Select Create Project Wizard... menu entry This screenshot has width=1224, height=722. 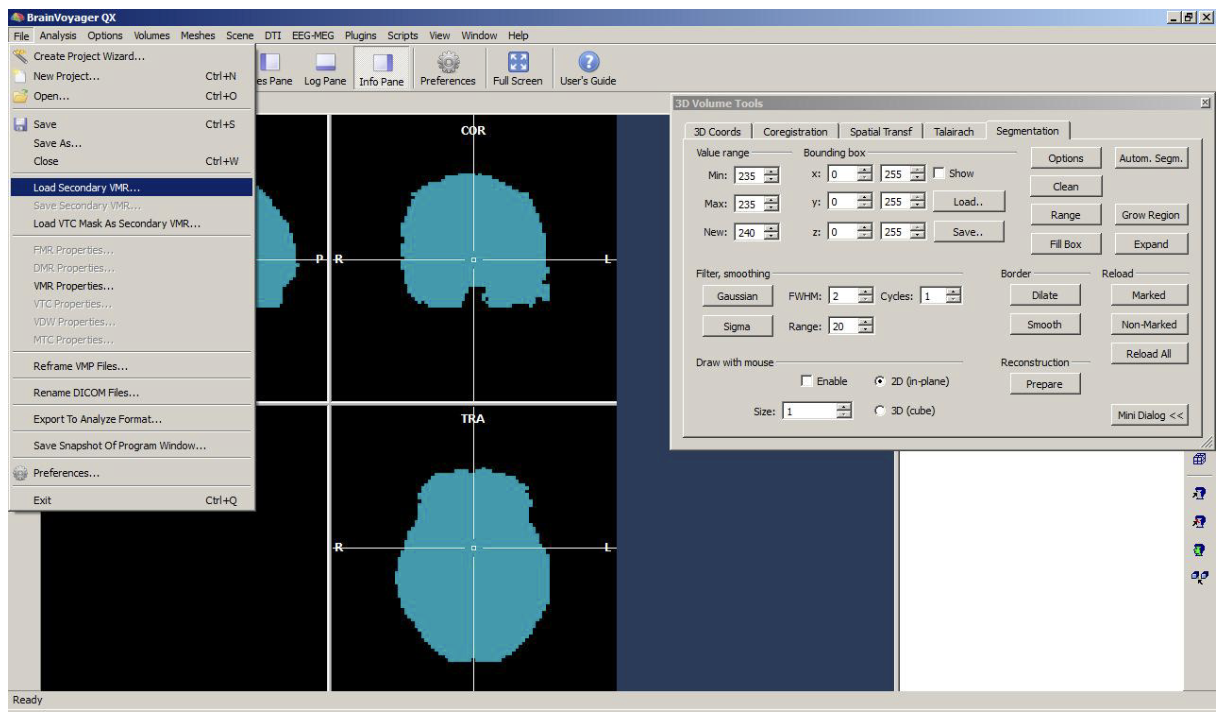point(131,56)
